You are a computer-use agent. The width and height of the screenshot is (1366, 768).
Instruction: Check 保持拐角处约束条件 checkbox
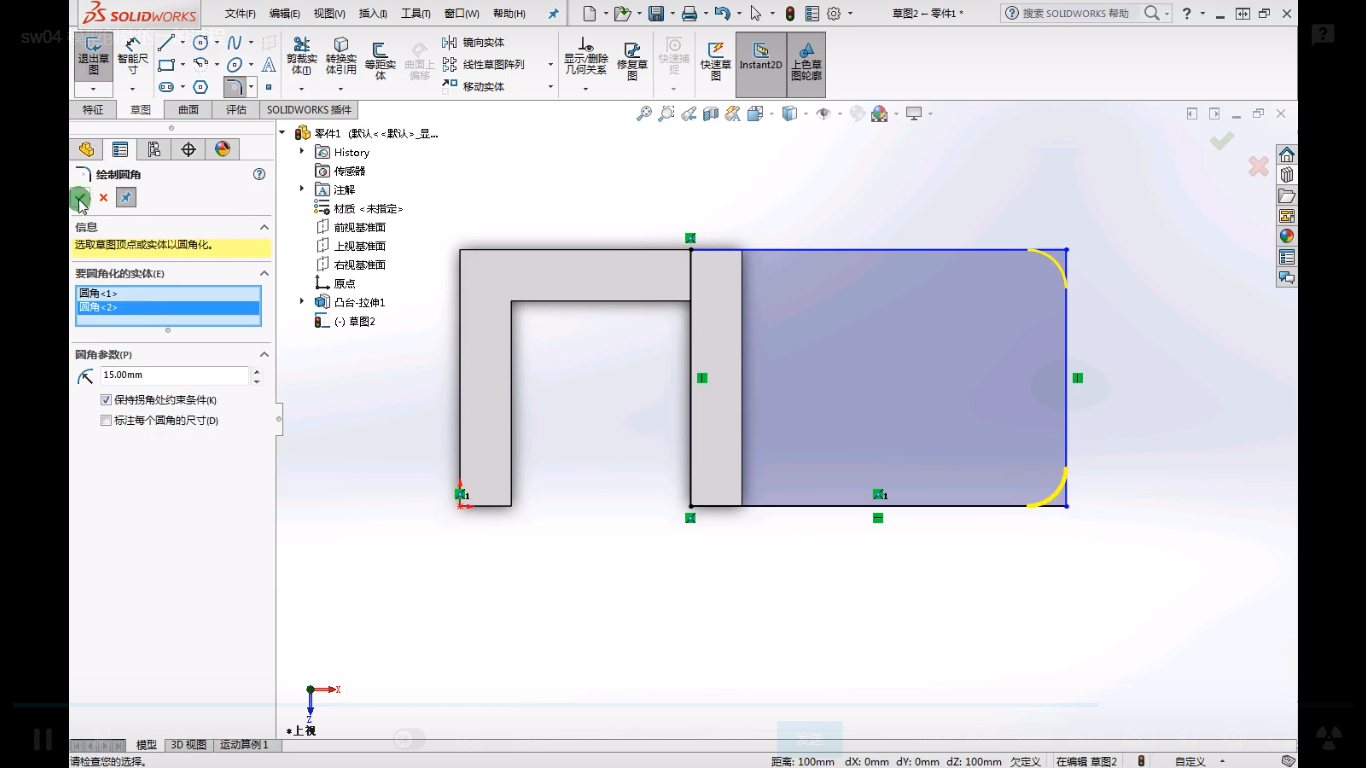coord(106,400)
